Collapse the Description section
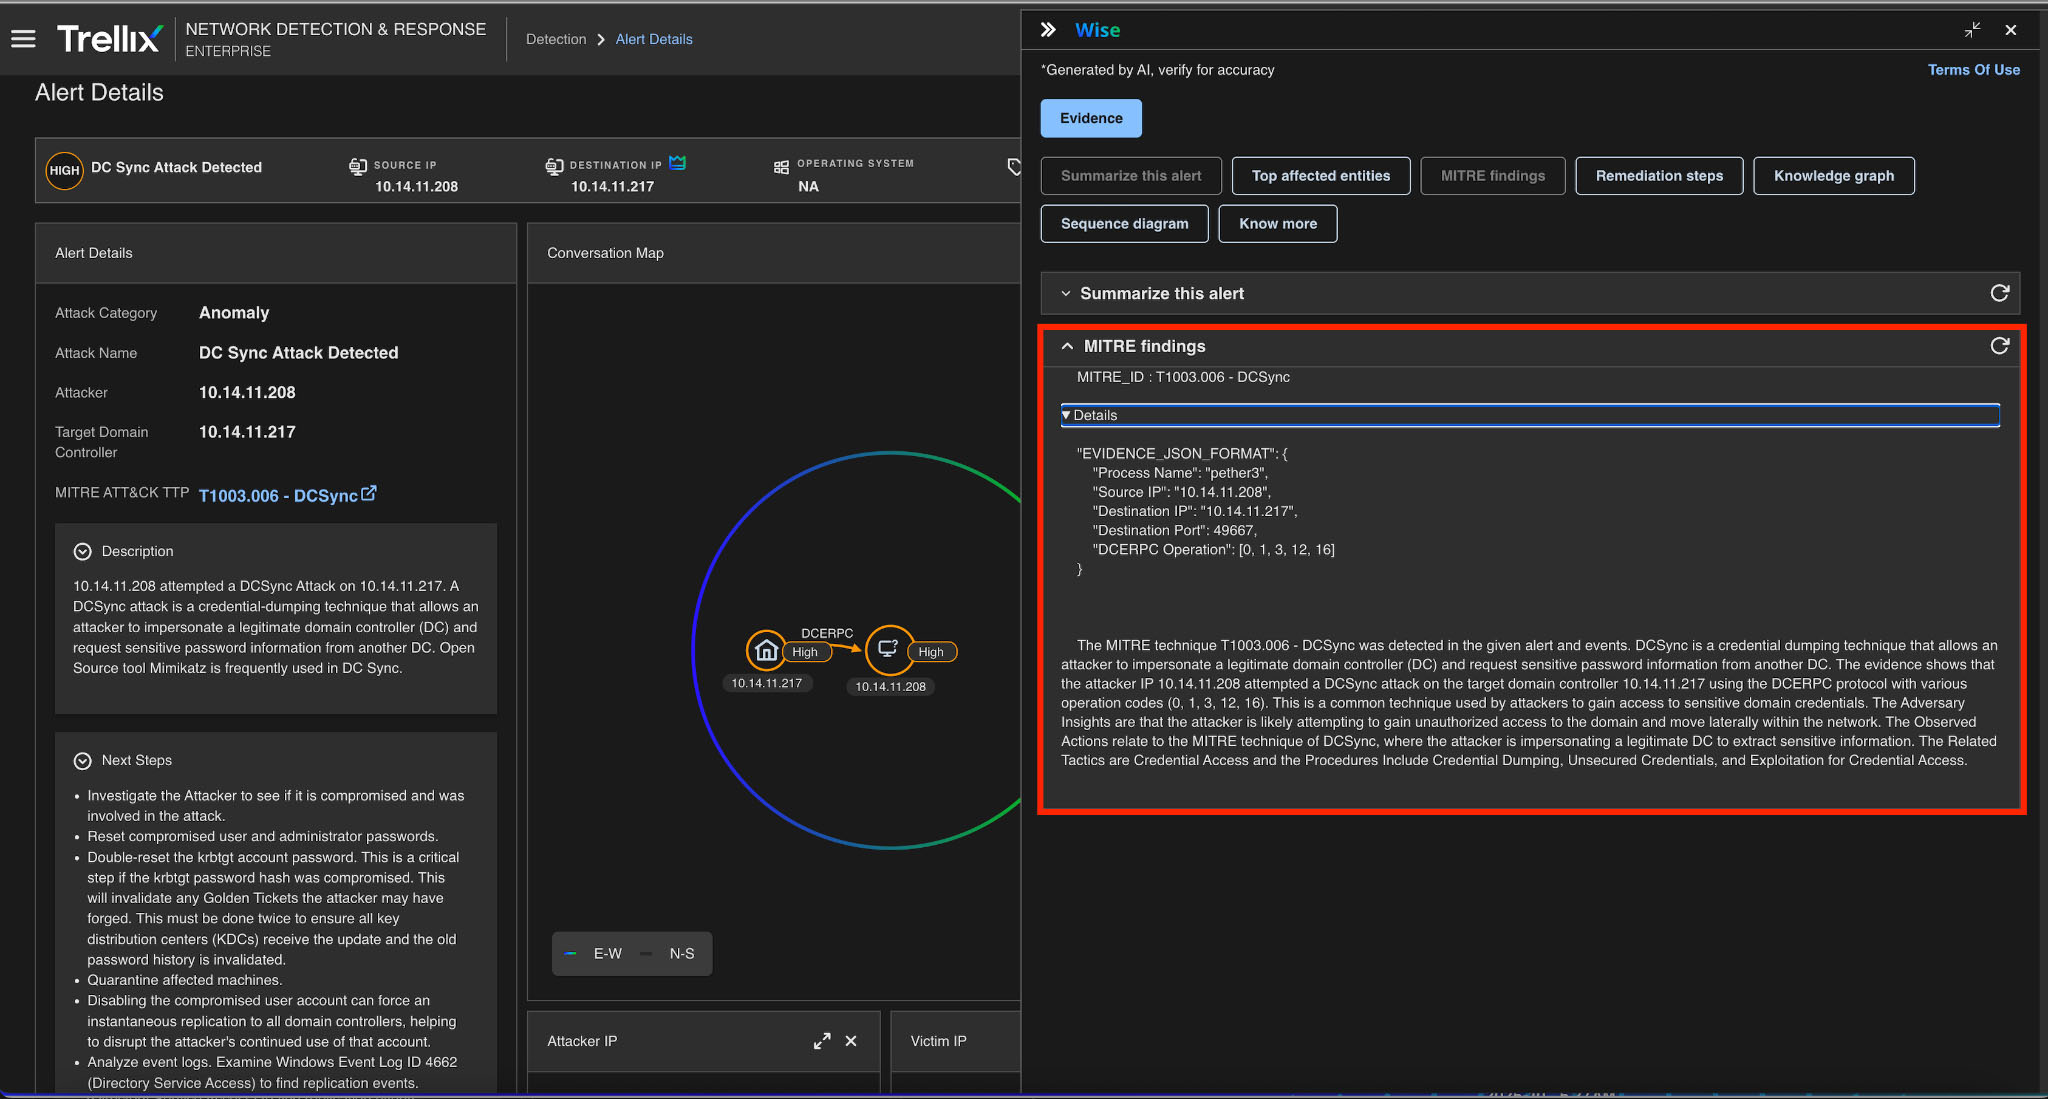Image resolution: width=2048 pixels, height=1099 pixels. pyautogui.click(x=83, y=551)
